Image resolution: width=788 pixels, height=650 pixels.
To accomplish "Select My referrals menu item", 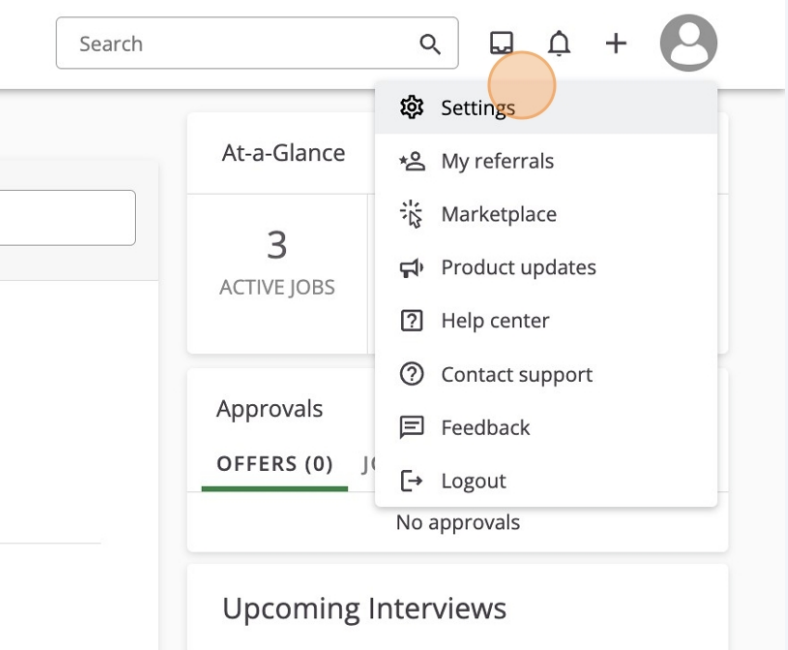I will point(546,161).
